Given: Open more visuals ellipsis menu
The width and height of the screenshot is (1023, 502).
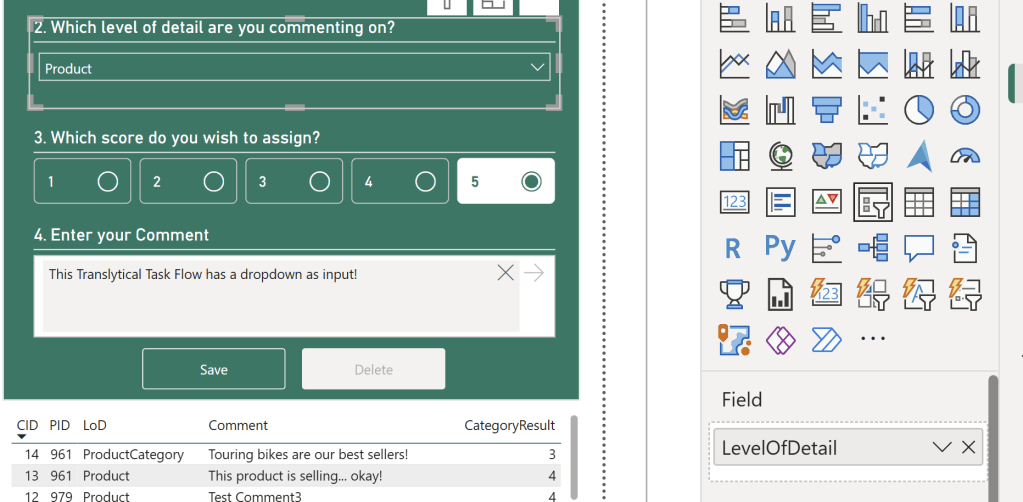Looking at the screenshot, I should tap(873, 339).
